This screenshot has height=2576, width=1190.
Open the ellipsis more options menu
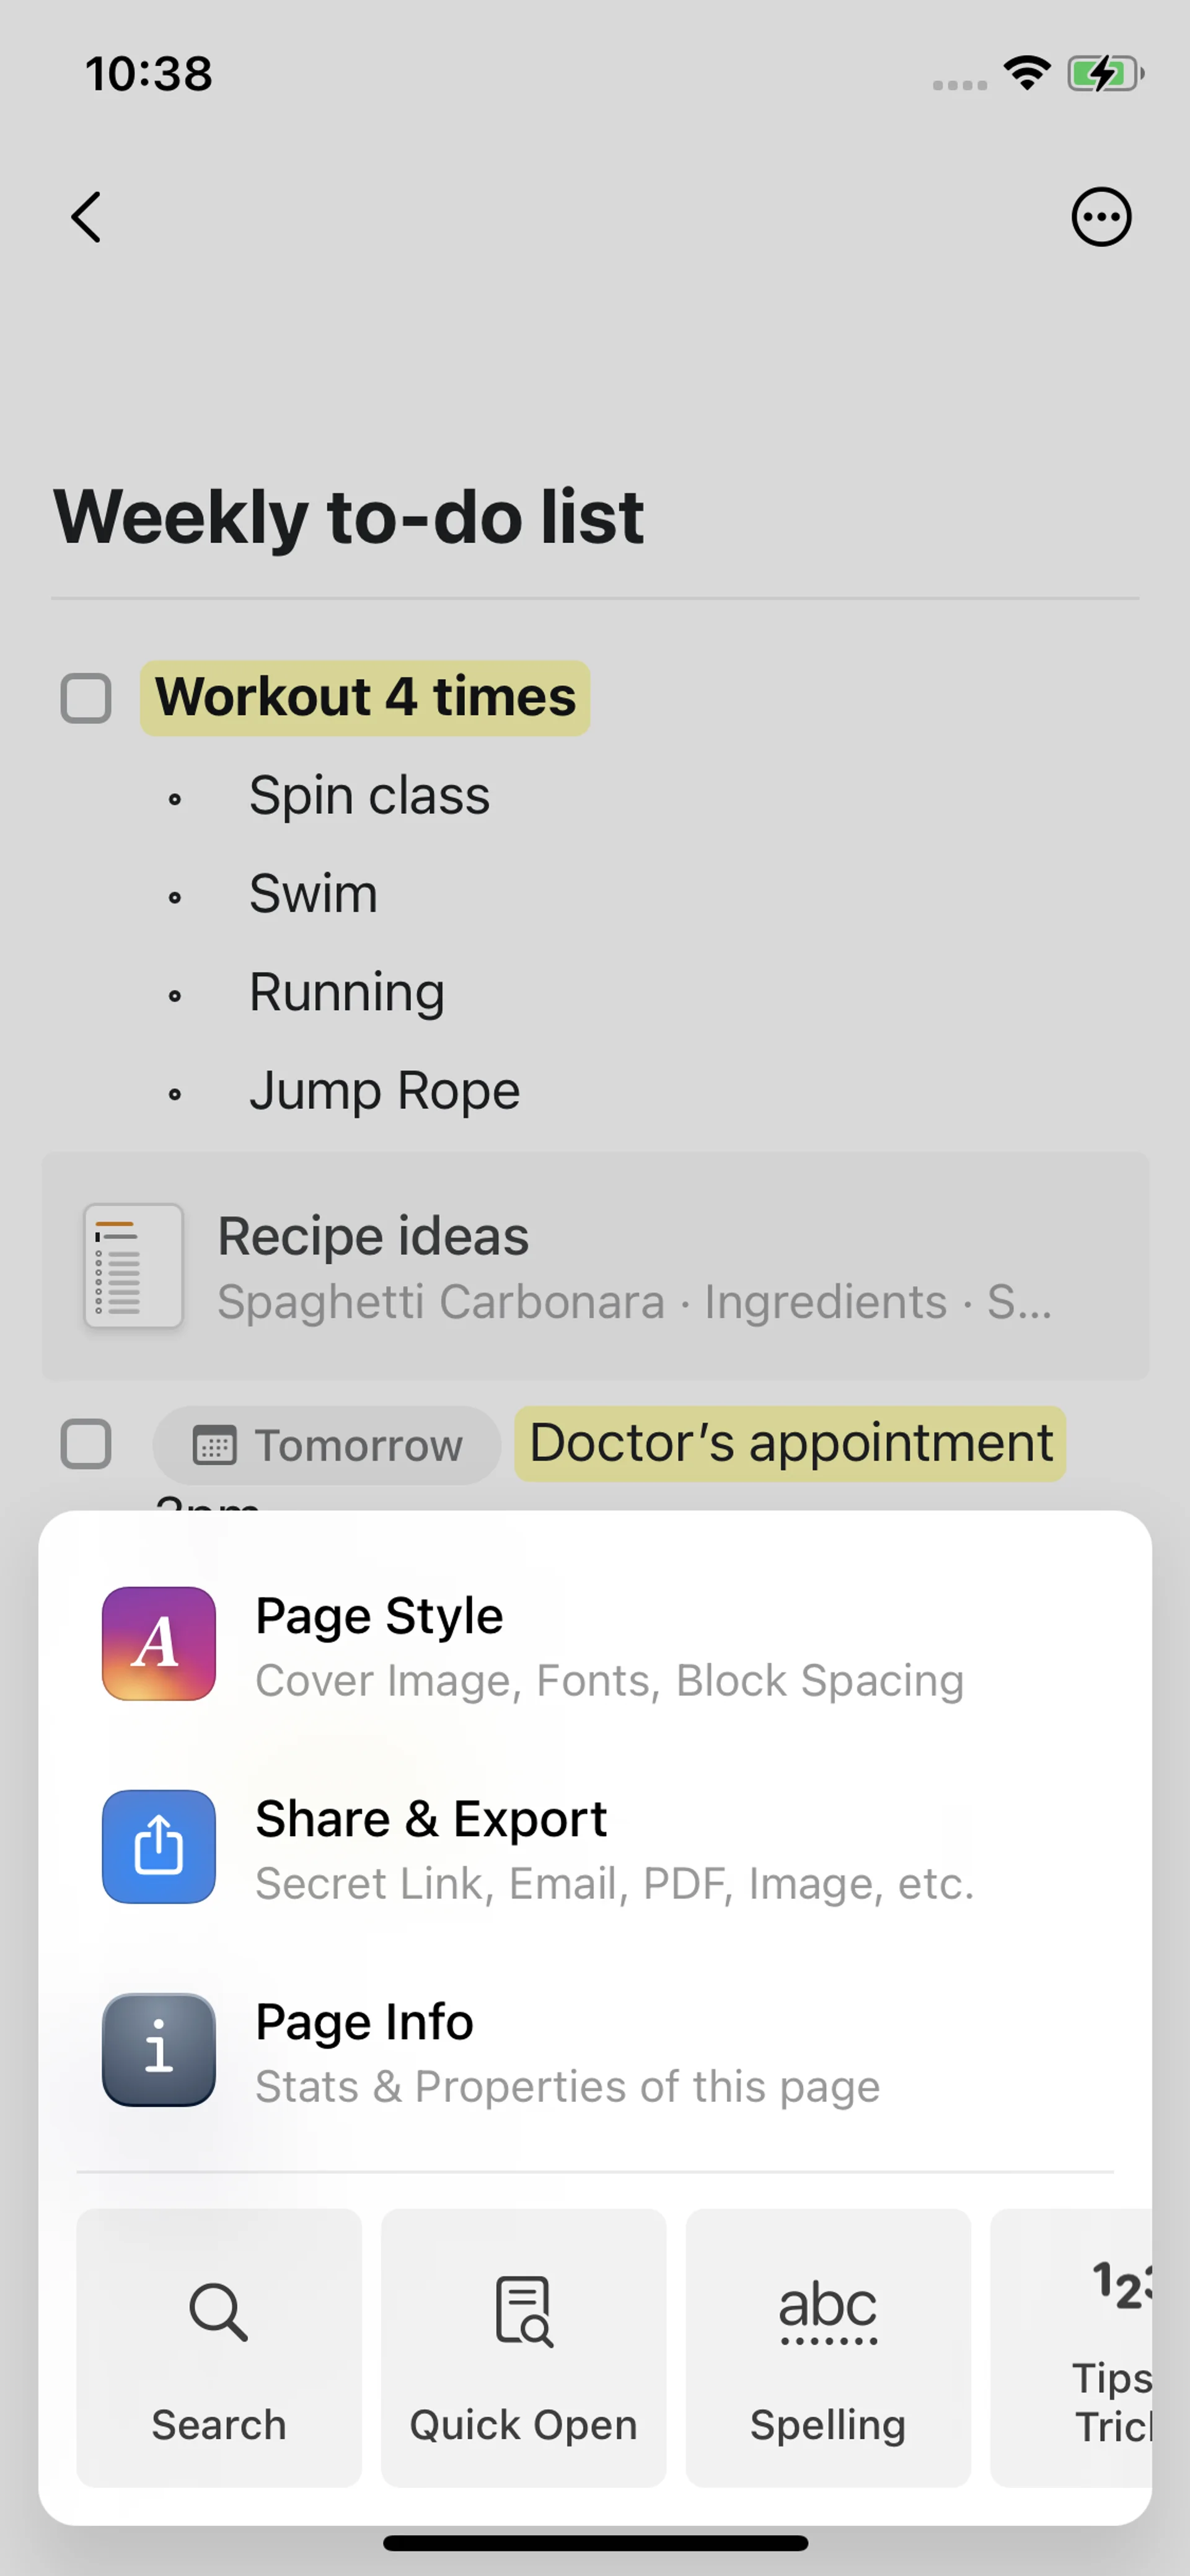tap(1101, 217)
